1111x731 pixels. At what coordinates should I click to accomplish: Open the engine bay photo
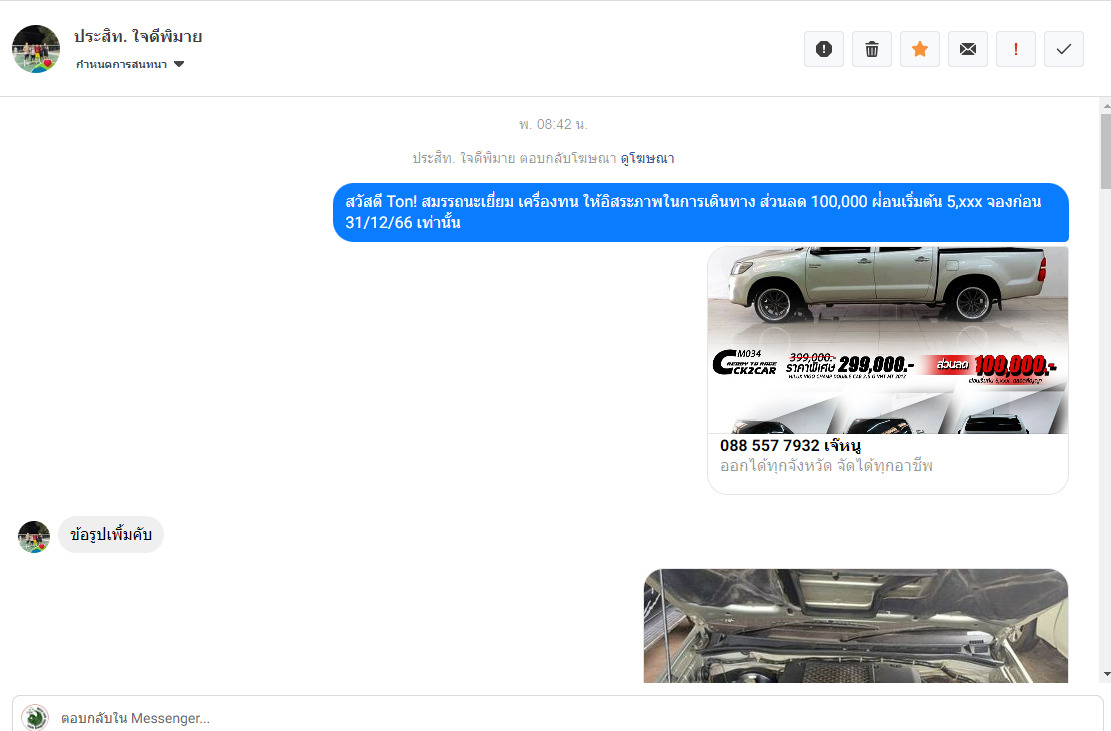click(x=855, y=626)
